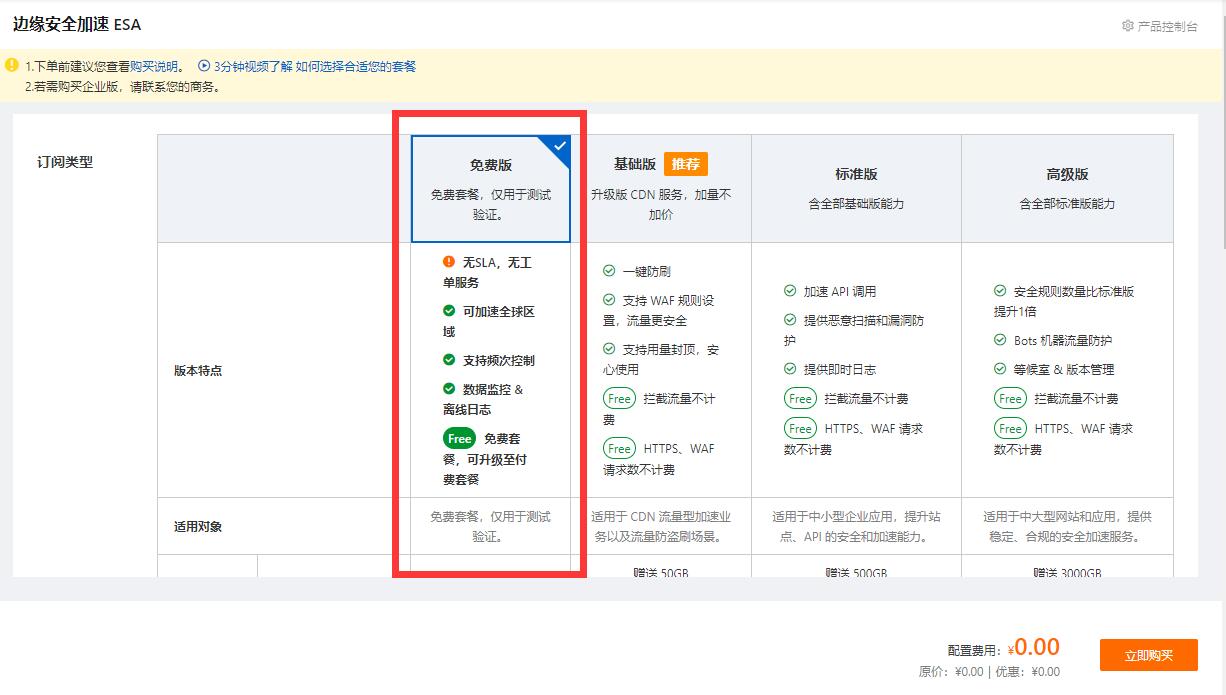
Task: Click the play icon before 3分钟视频了解
Action: click(206, 66)
